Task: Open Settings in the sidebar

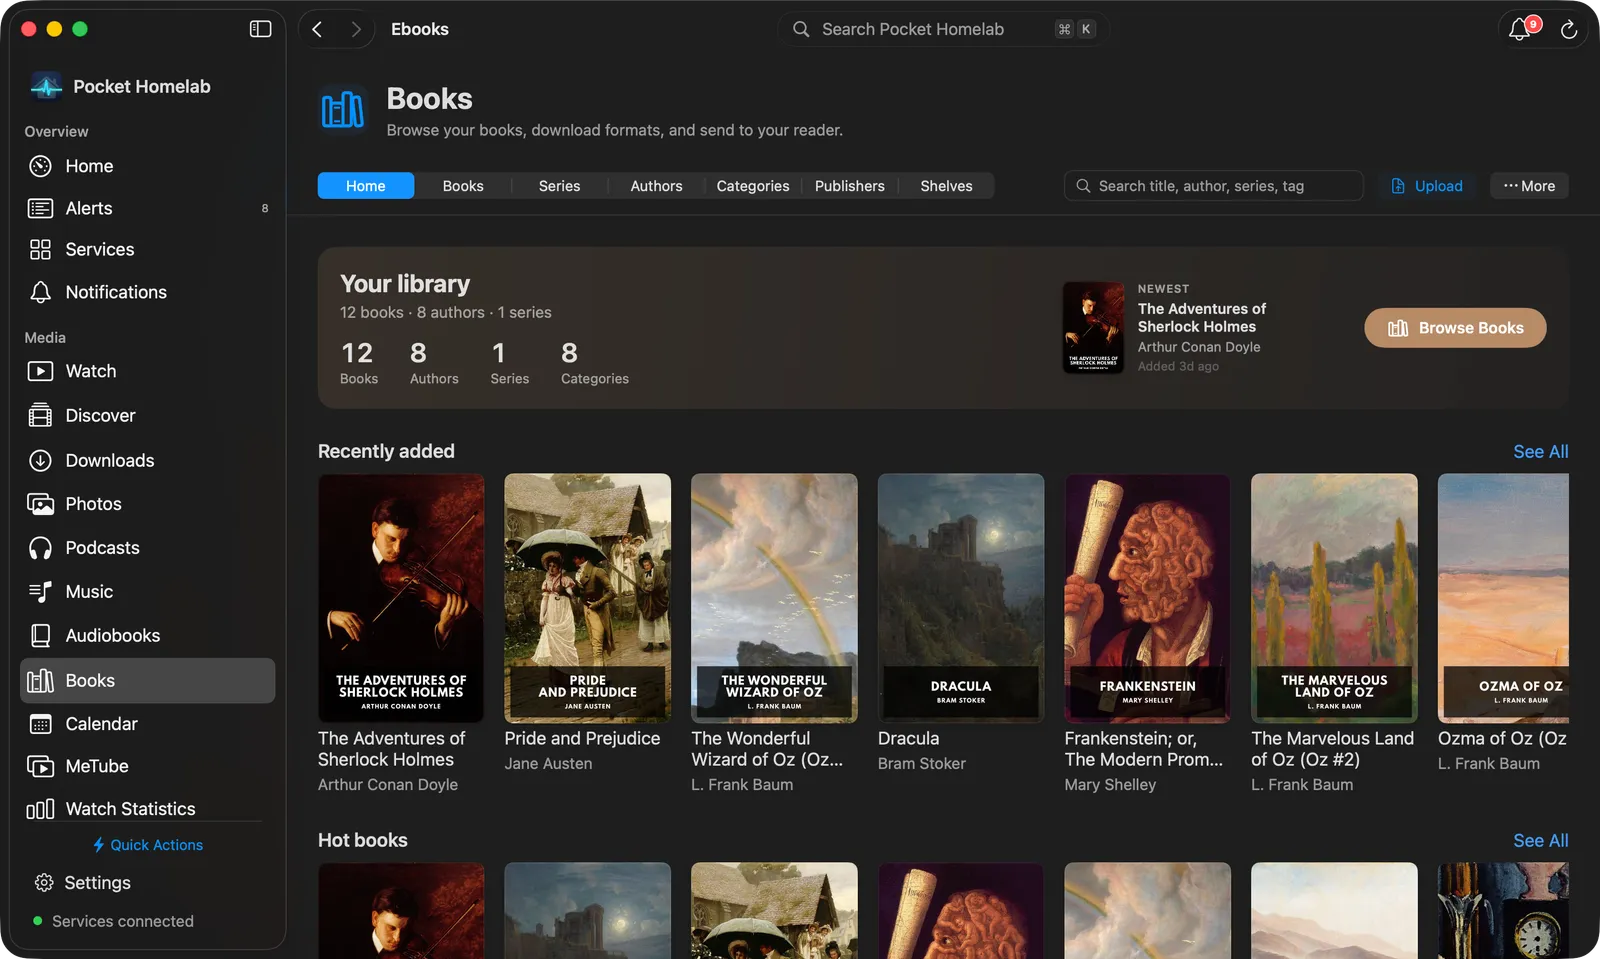Action: (147, 883)
